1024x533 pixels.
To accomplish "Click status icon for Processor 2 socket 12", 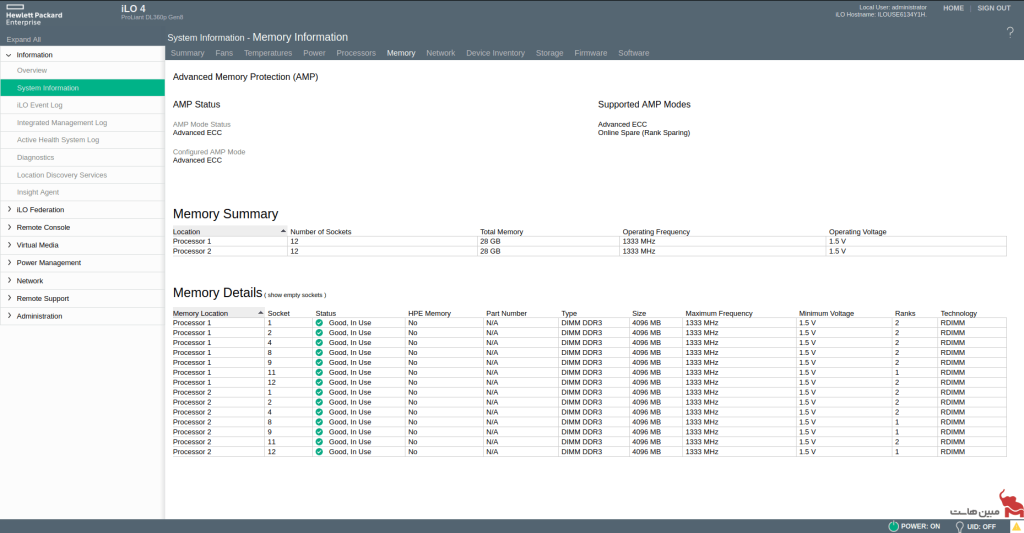I will pyautogui.click(x=319, y=451).
